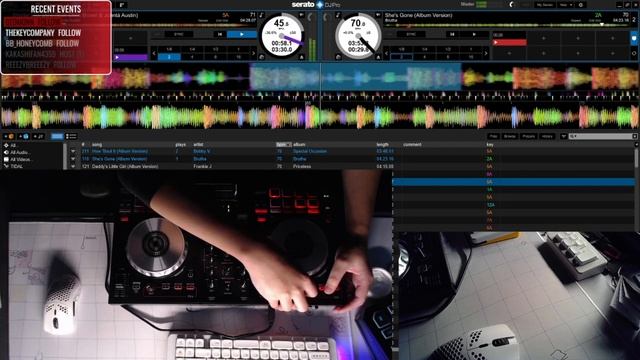Trigger purple hot cue on left deck

tap(130, 57)
